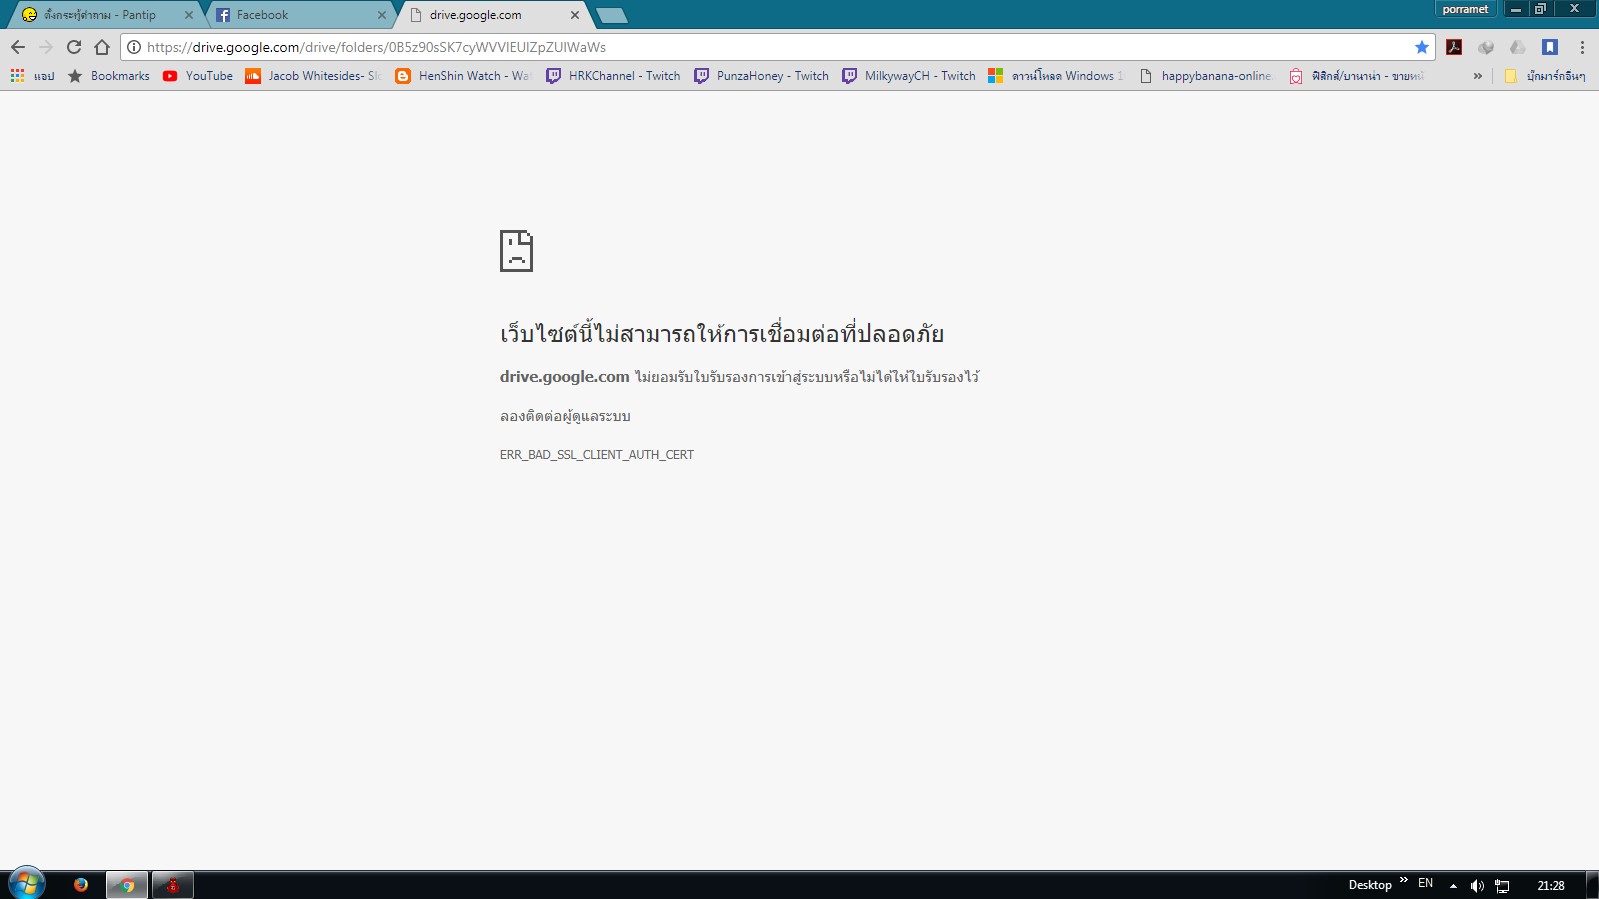This screenshot has height=899, width=1599.
Task: Show hidden system tray icons arrow
Action: (1453, 885)
